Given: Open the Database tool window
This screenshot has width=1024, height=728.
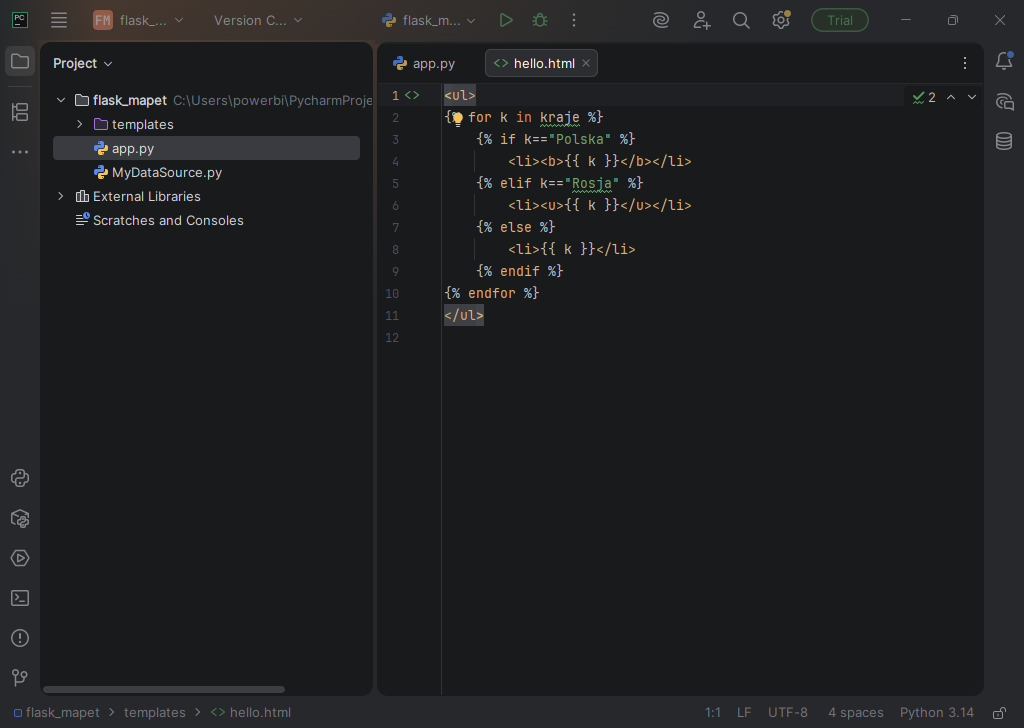Looking at the screenshot, I should click(1004, 140).
